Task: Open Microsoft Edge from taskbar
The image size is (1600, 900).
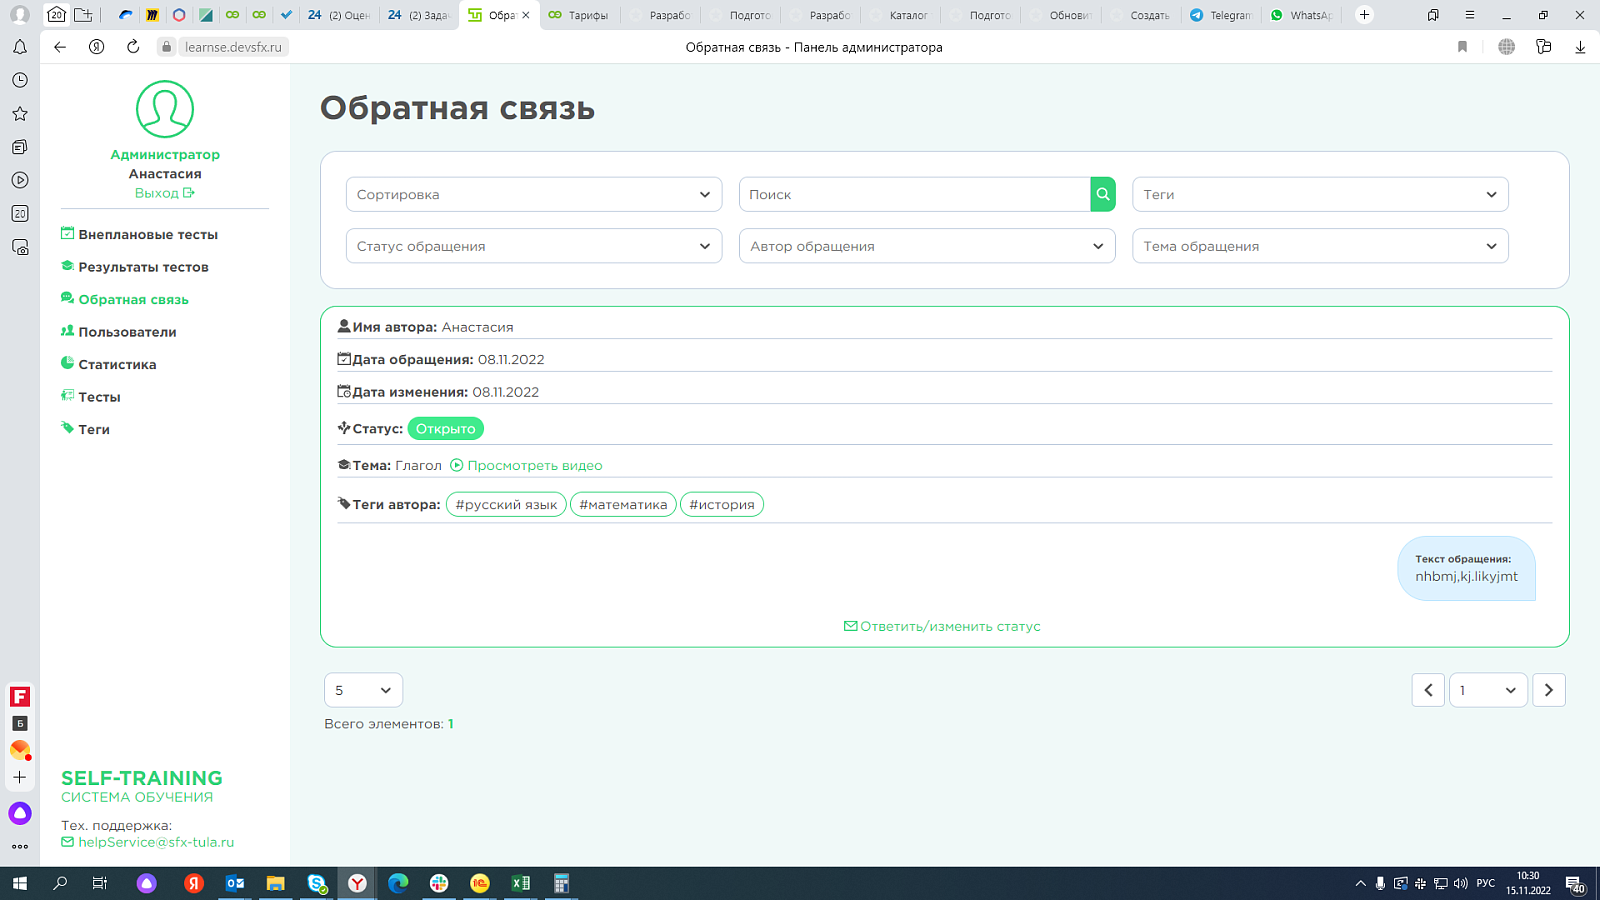Action: (x=398, y=883)
